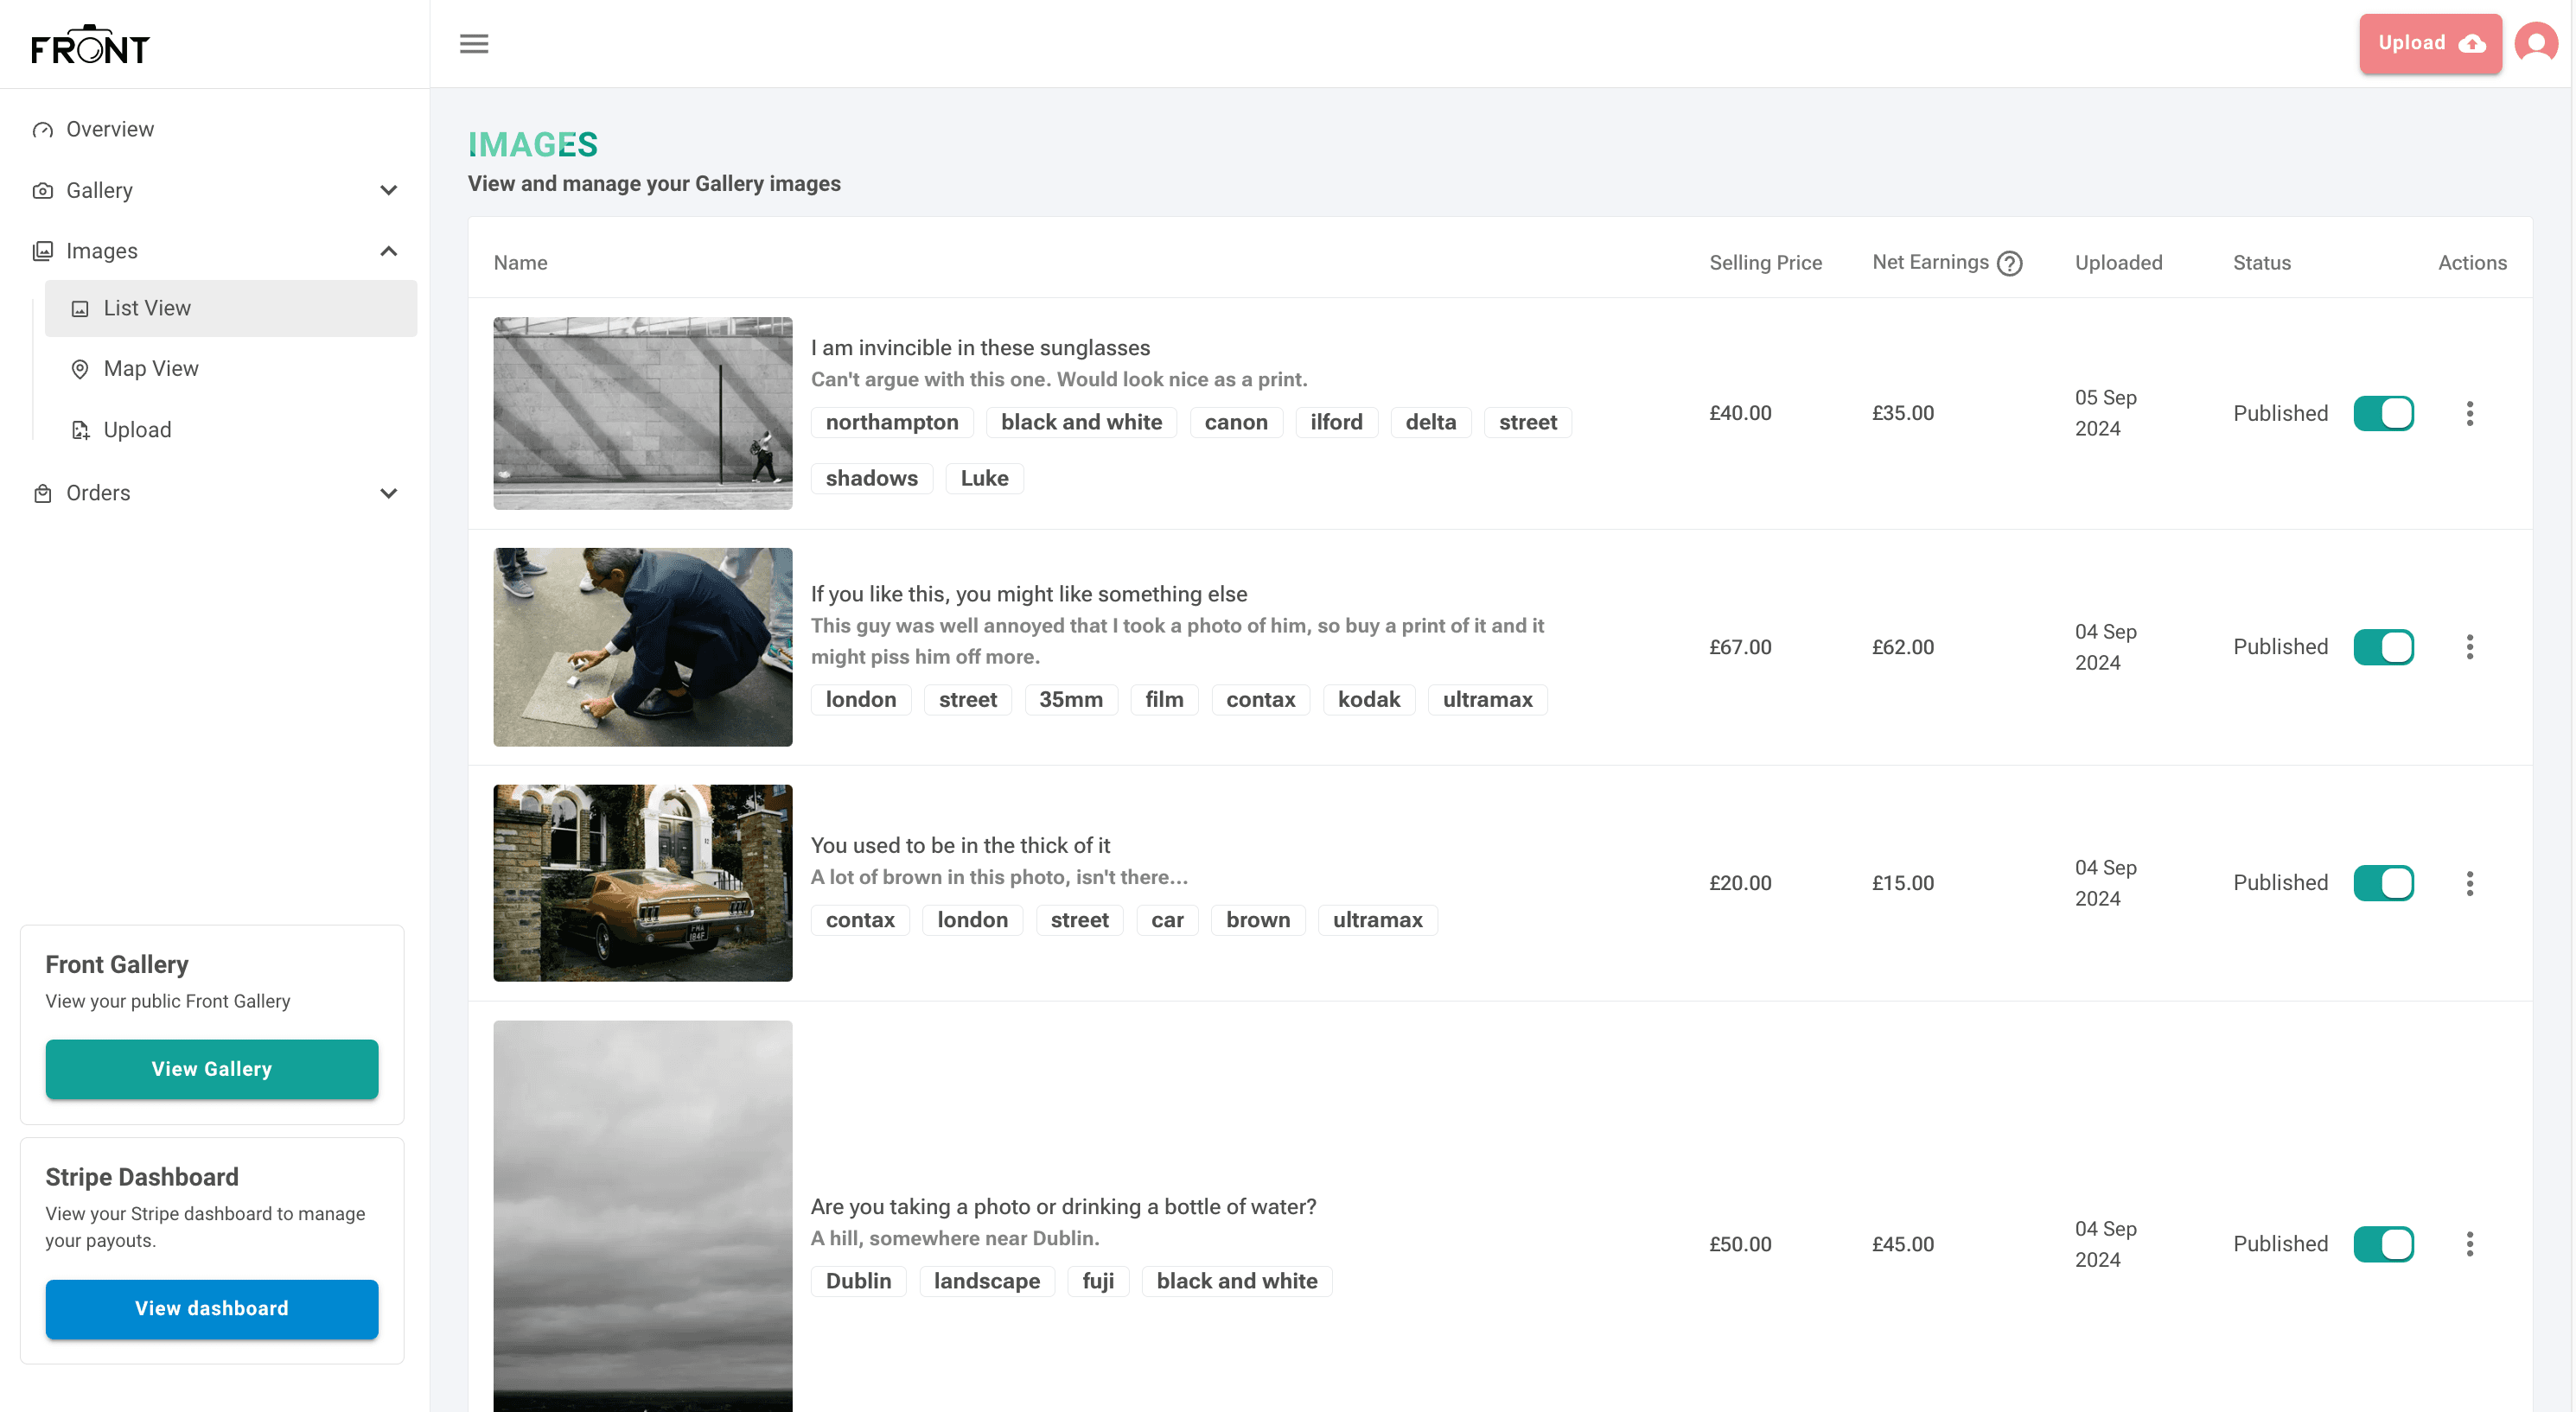2576x1412 pixels.
Task: Click the 'ilford' tag
Action: (1336, 423)
